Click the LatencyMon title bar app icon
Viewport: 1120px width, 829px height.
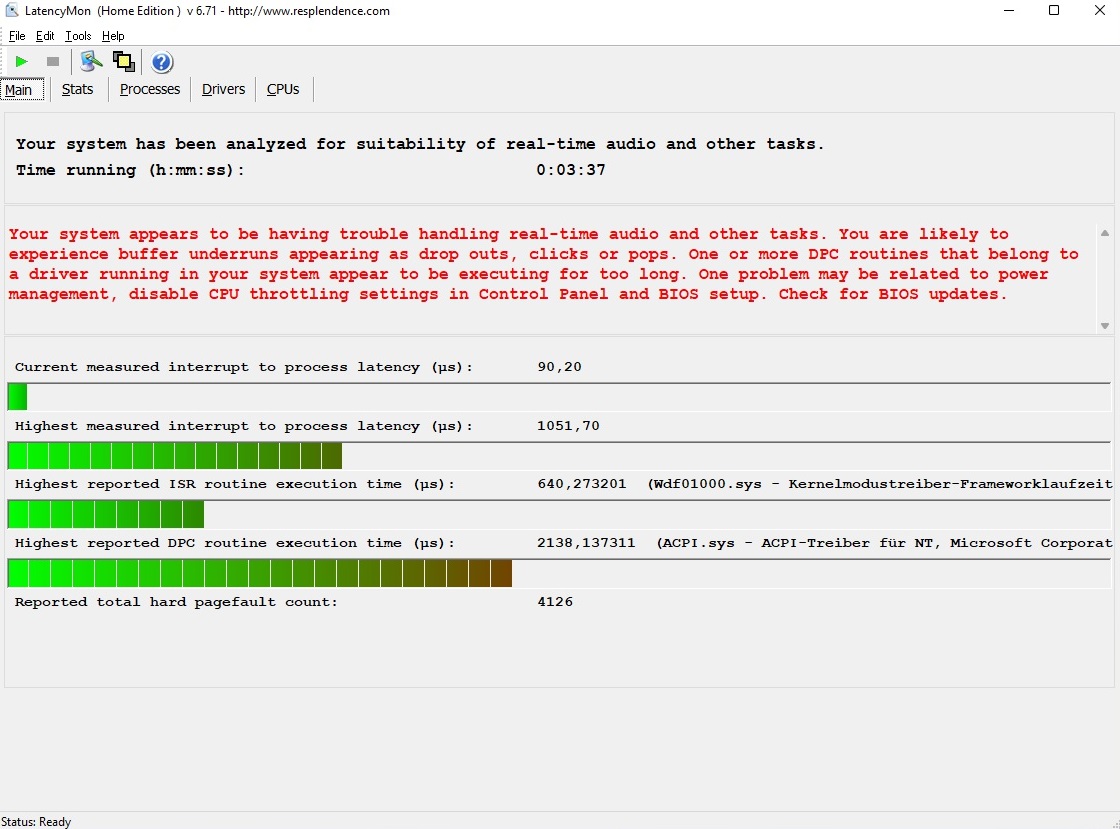point(11,11)
